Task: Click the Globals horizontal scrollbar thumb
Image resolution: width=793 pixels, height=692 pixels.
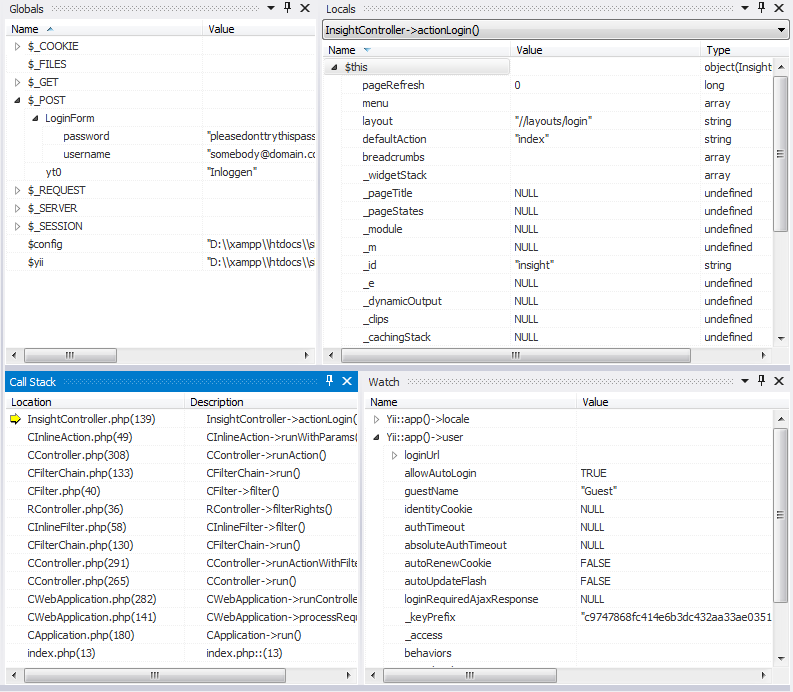Action: click(x=70, y=355)
